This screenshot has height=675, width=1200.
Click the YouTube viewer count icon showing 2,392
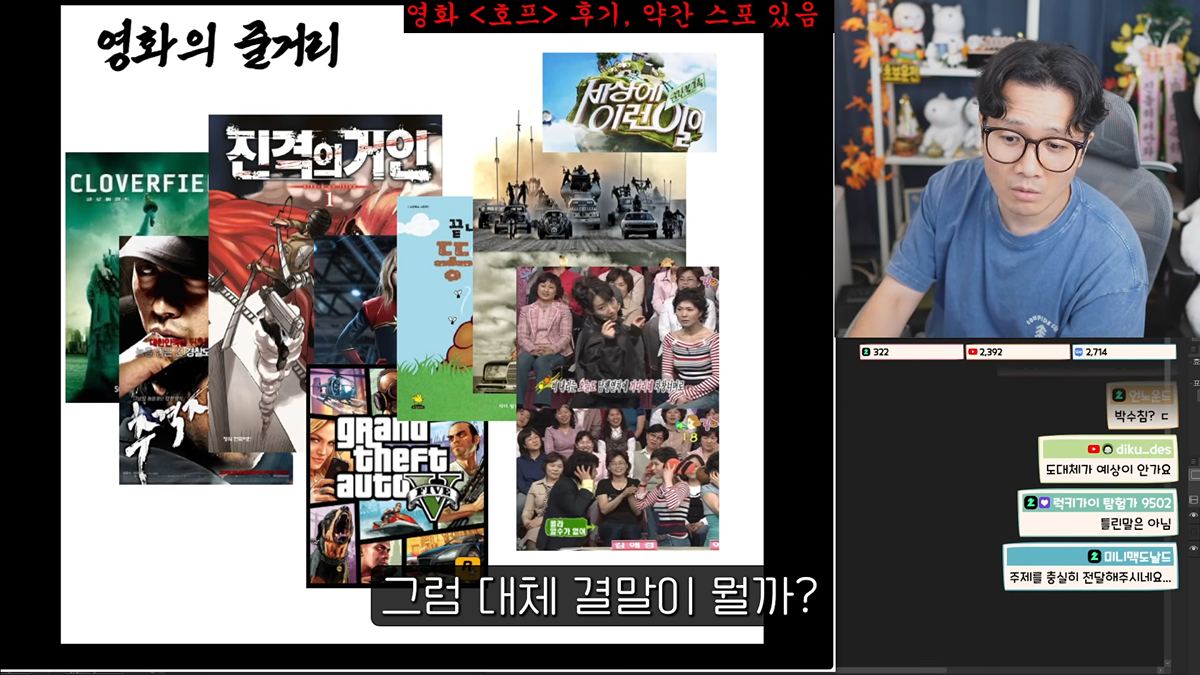pos(972,352)
